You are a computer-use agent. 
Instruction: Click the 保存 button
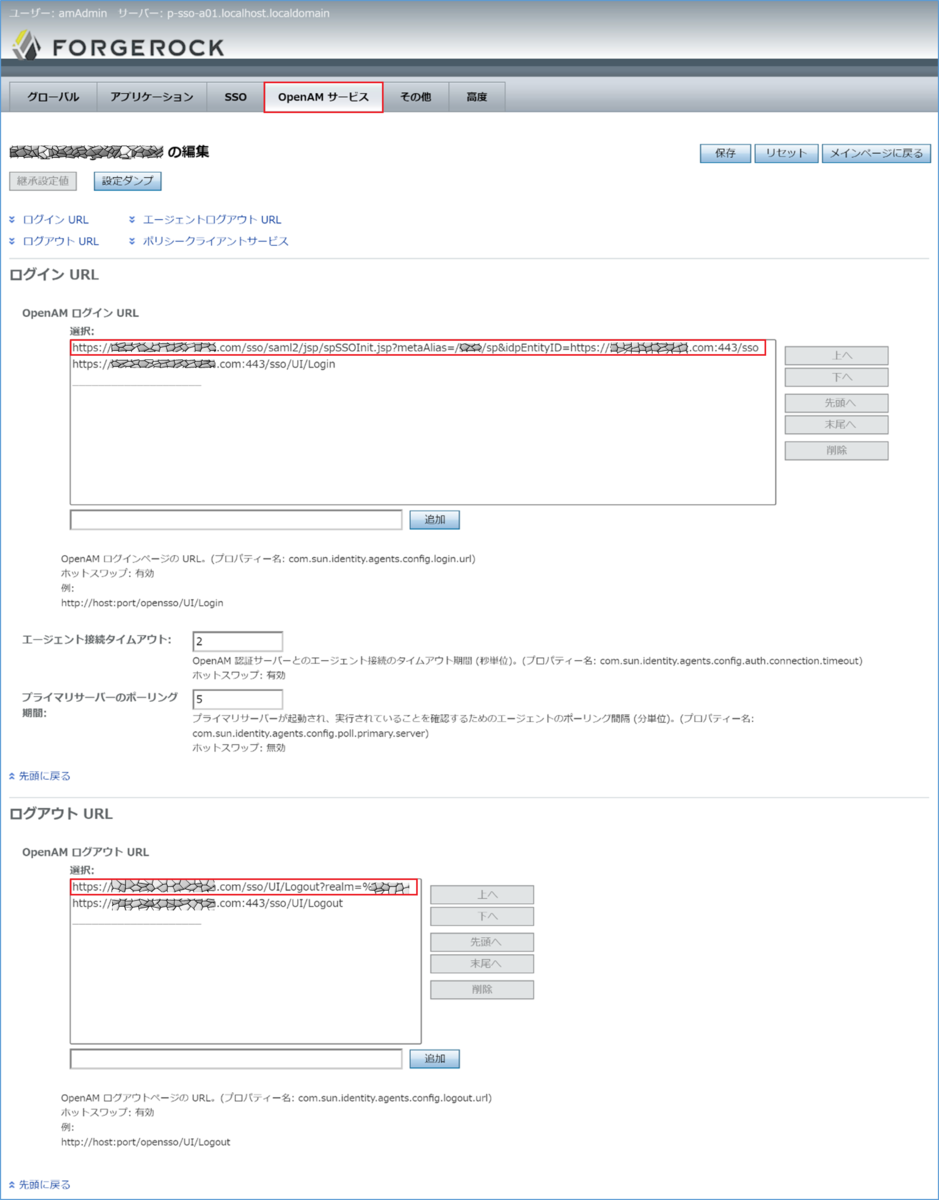725,153
